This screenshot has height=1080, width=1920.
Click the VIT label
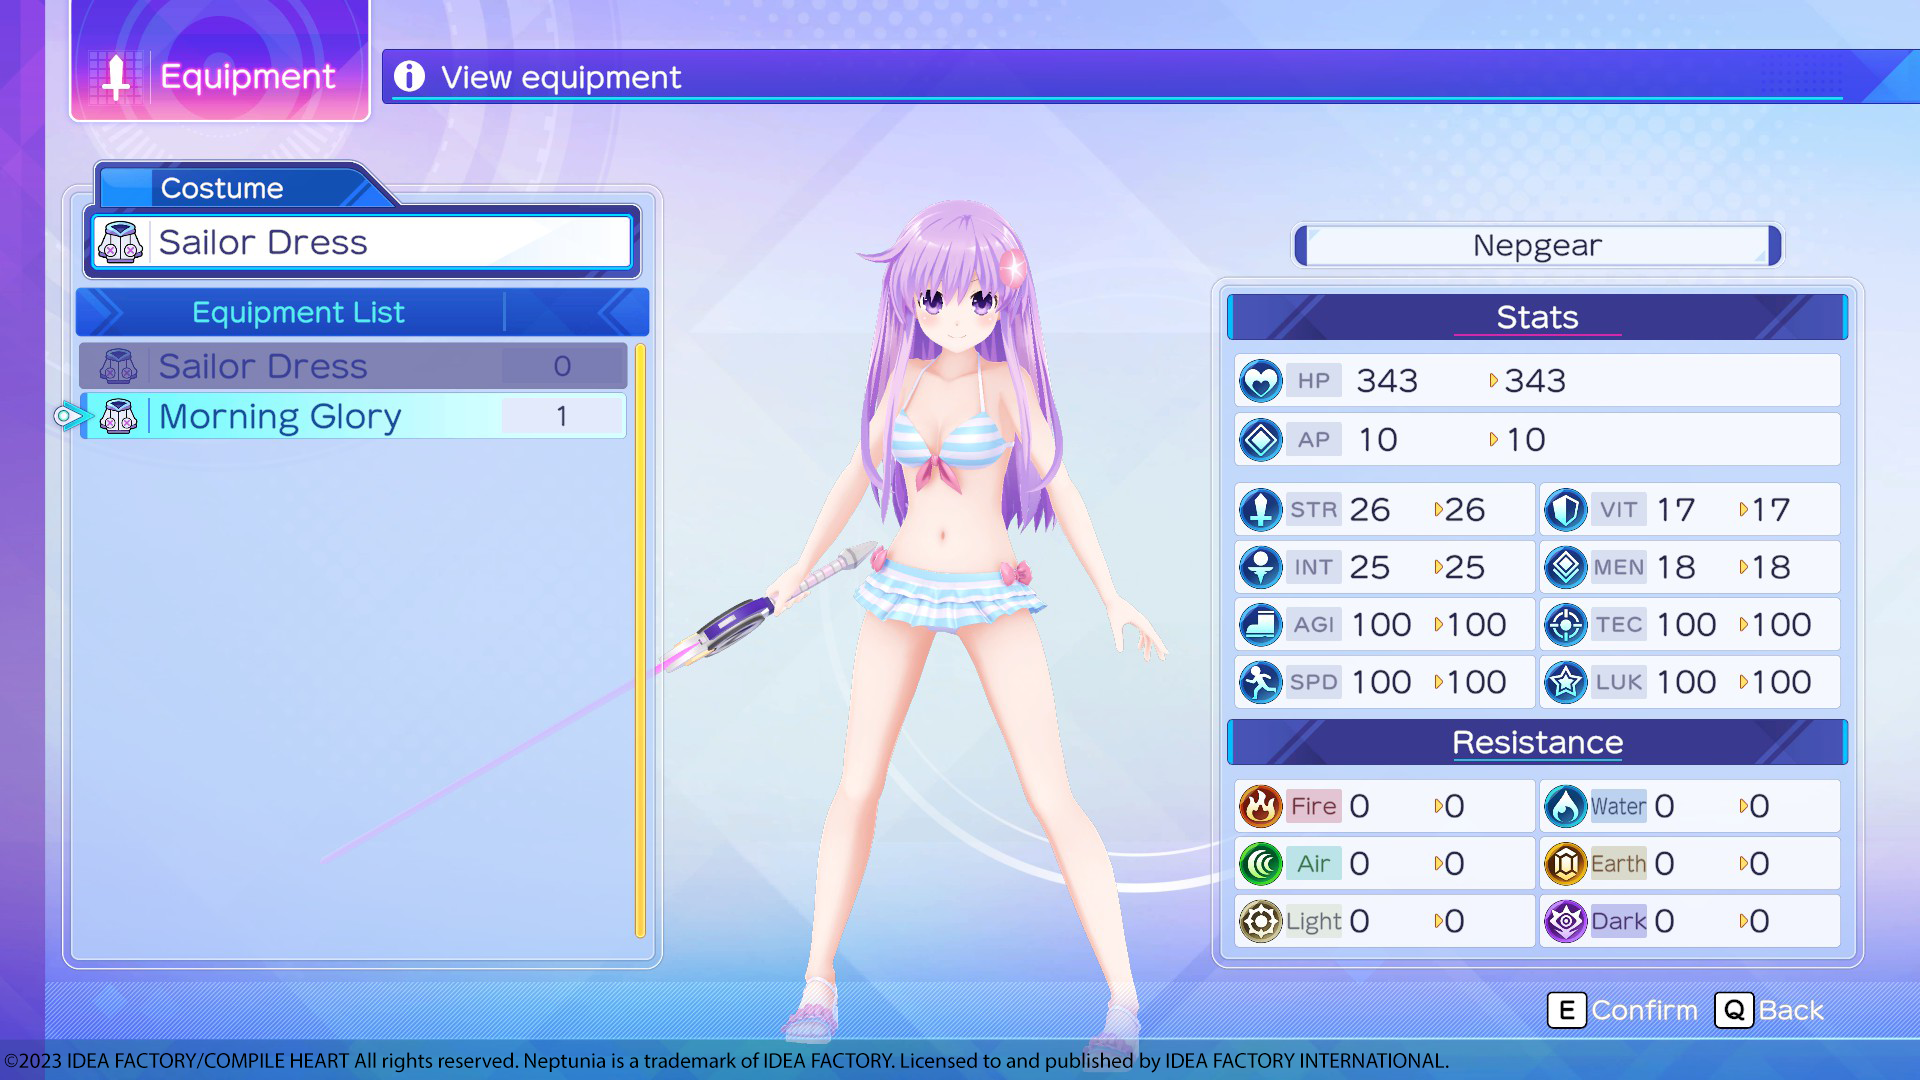(1618, 510)
